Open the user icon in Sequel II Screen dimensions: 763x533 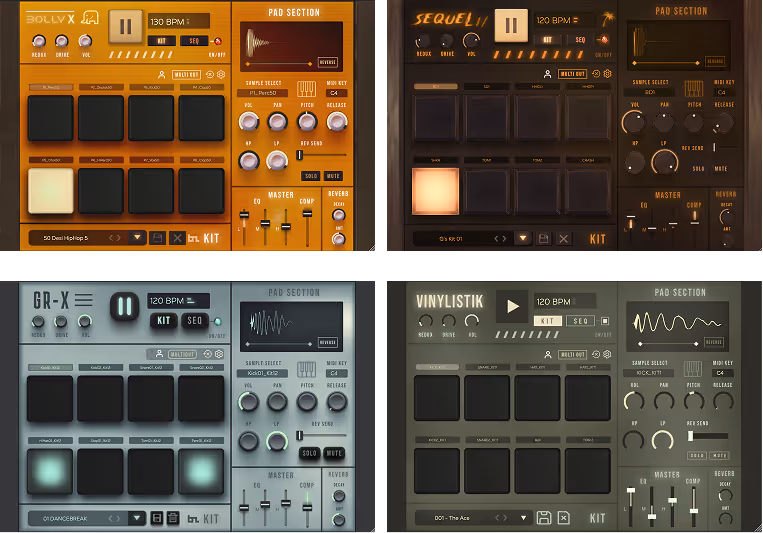point(547,74)
